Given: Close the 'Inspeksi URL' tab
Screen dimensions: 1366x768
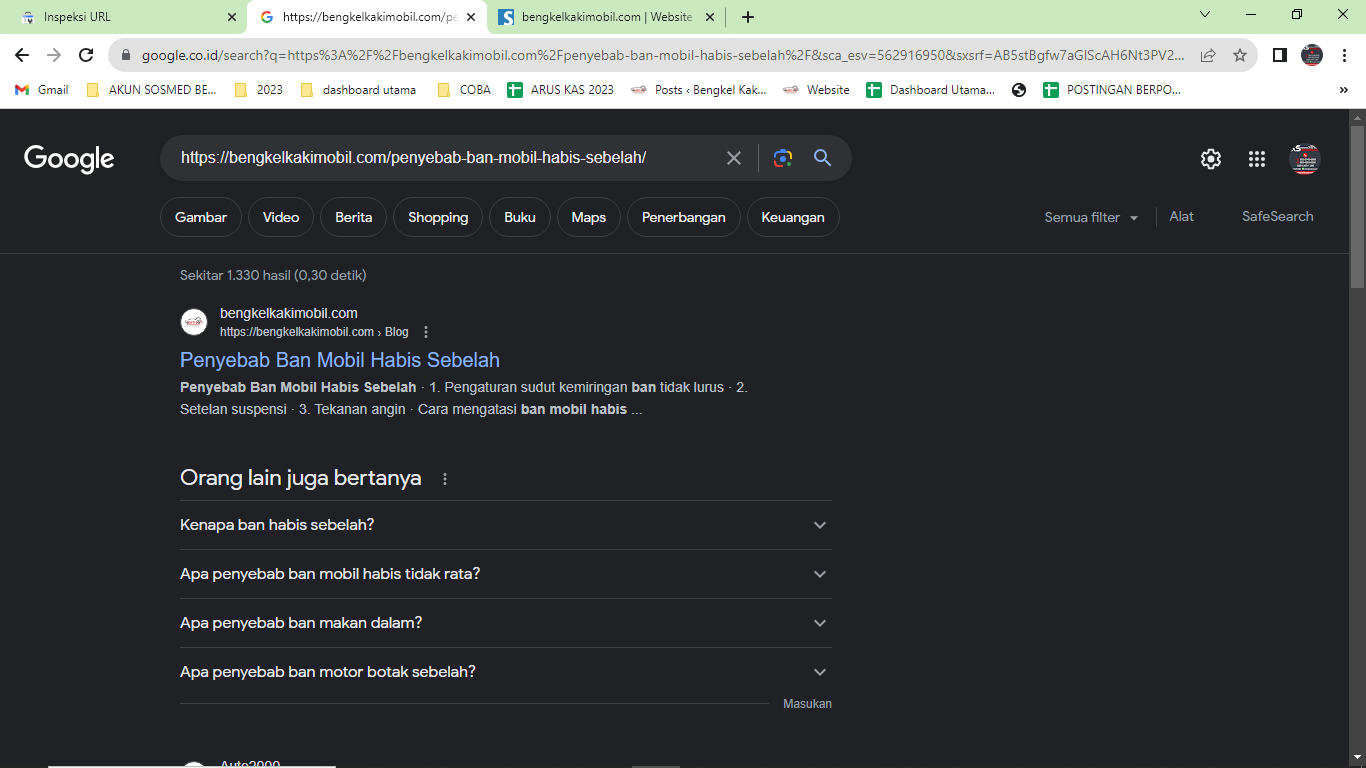Looking at the screenshot, I should (232, 17).
